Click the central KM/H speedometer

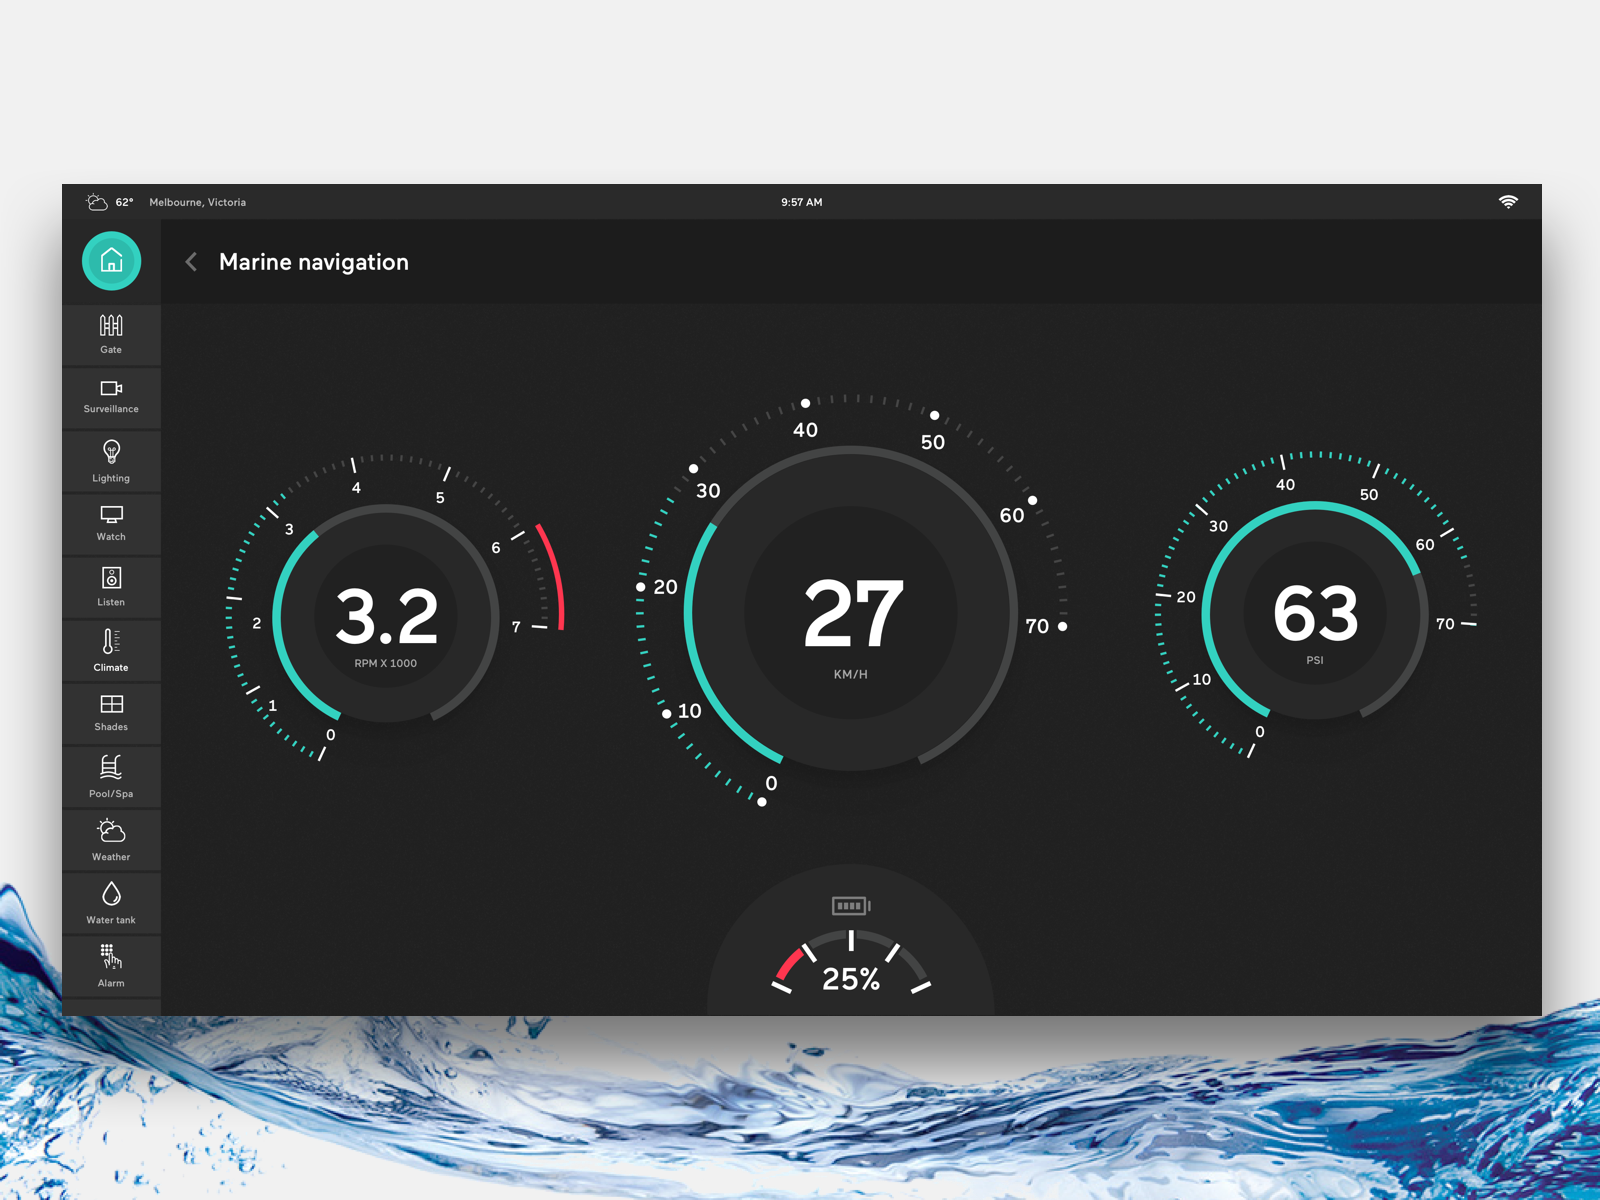[x=851, y=614]
